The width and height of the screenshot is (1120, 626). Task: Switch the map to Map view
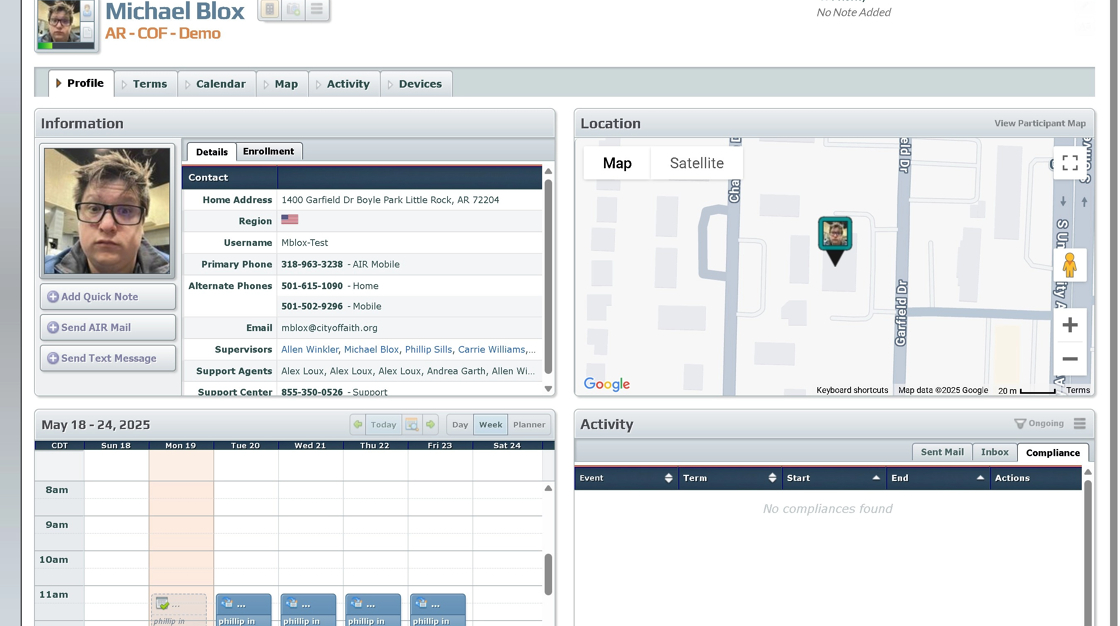(x=617, y=163)
